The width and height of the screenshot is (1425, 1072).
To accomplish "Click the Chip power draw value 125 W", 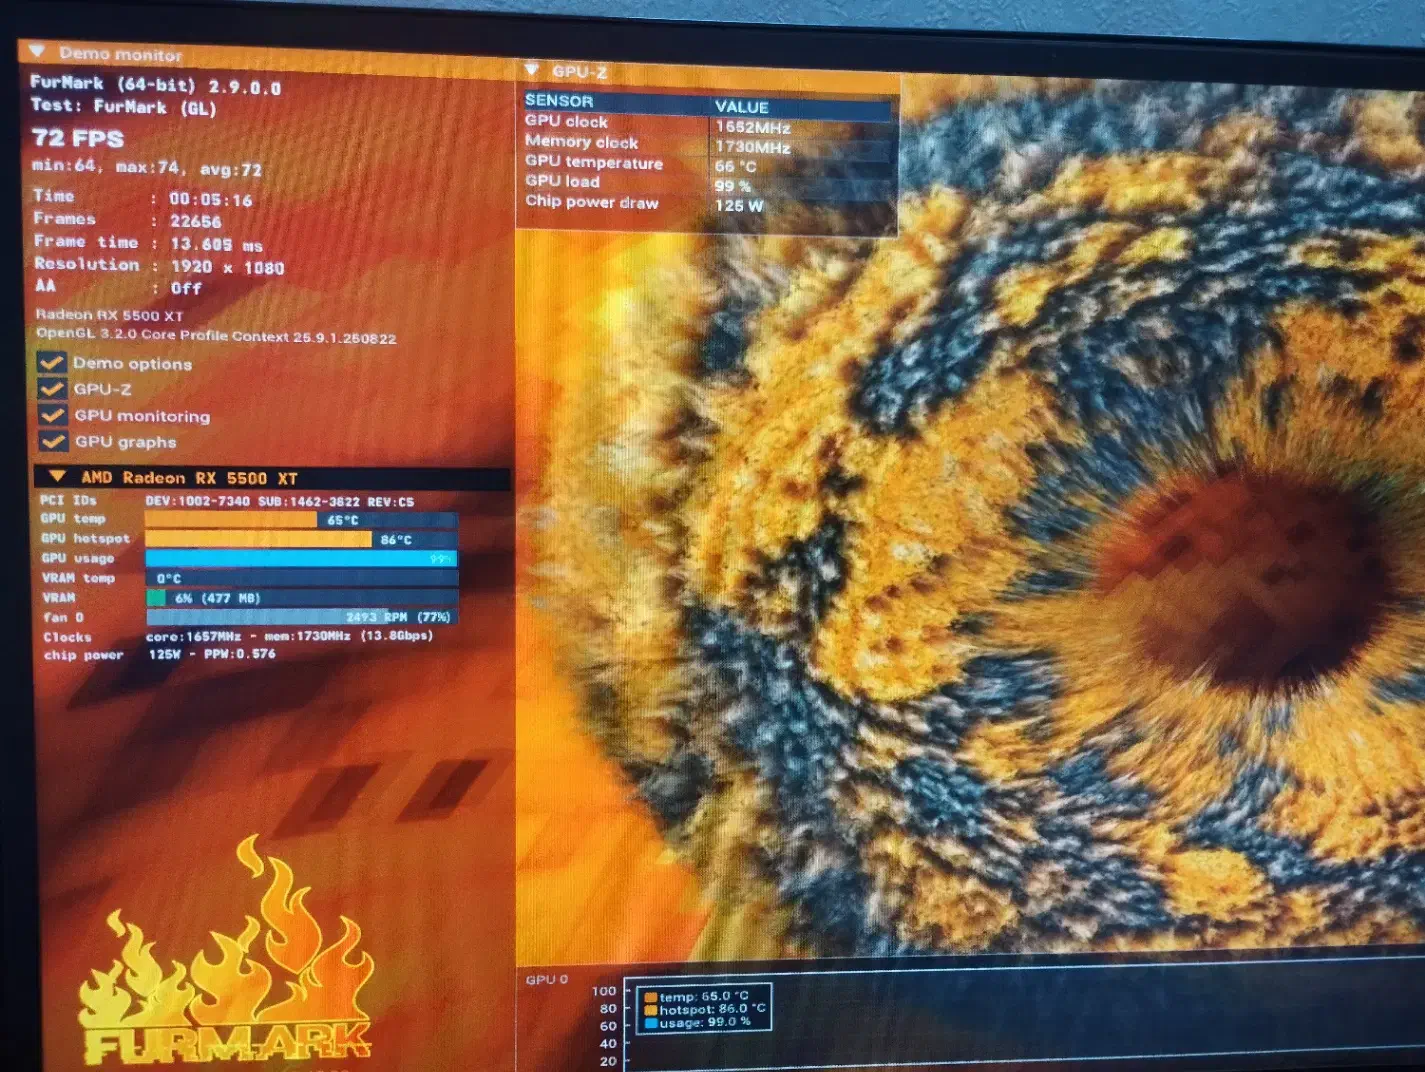I will click(738, 205).
